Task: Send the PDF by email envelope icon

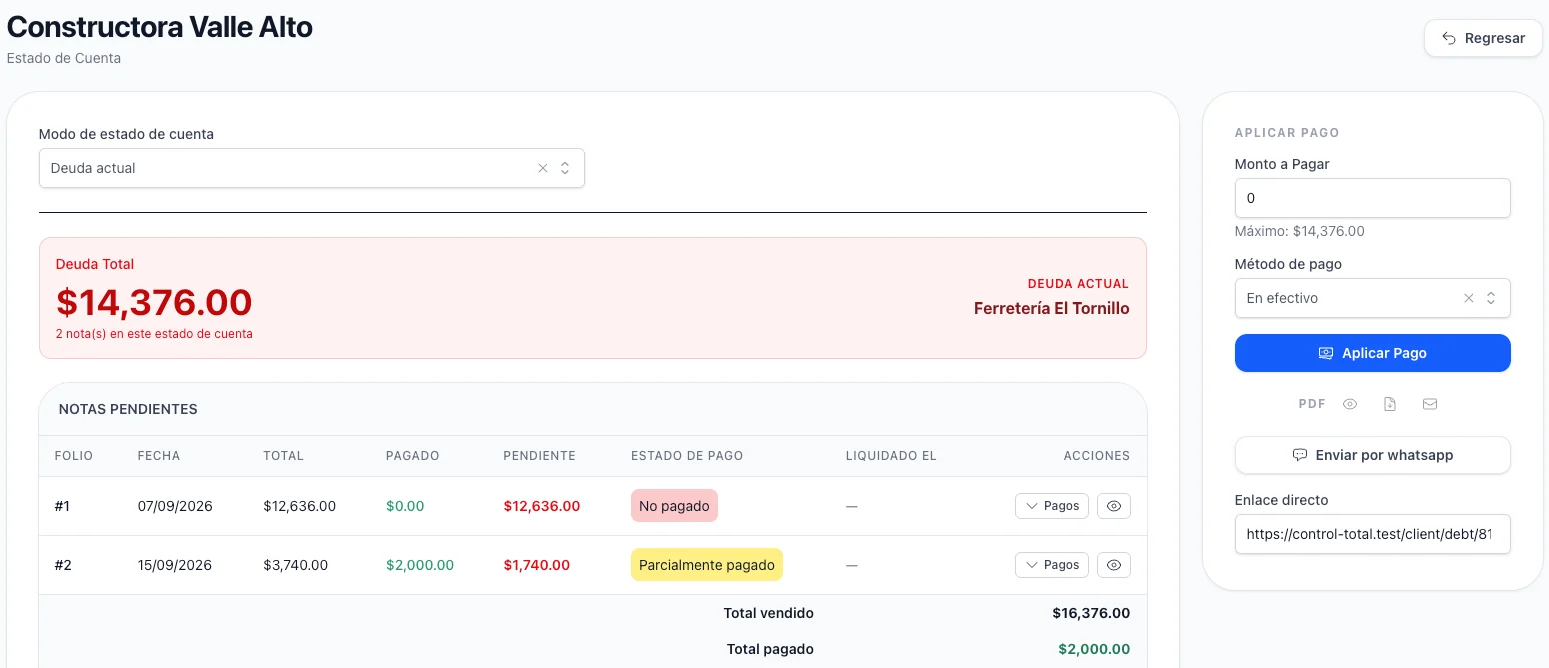Action: [x=1430, y=404]
